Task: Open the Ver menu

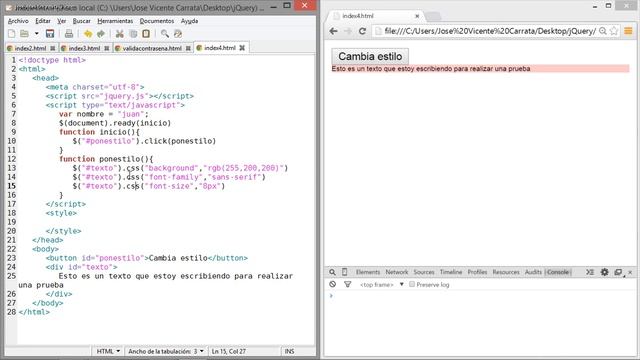Action: tap(62, 21)
